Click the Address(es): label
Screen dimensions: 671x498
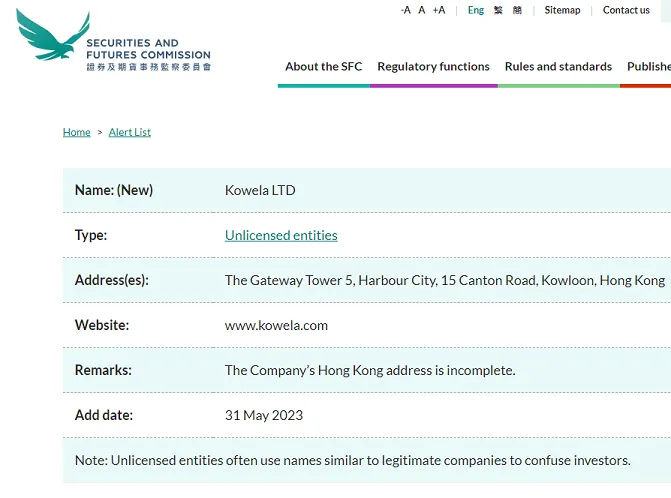112,280
